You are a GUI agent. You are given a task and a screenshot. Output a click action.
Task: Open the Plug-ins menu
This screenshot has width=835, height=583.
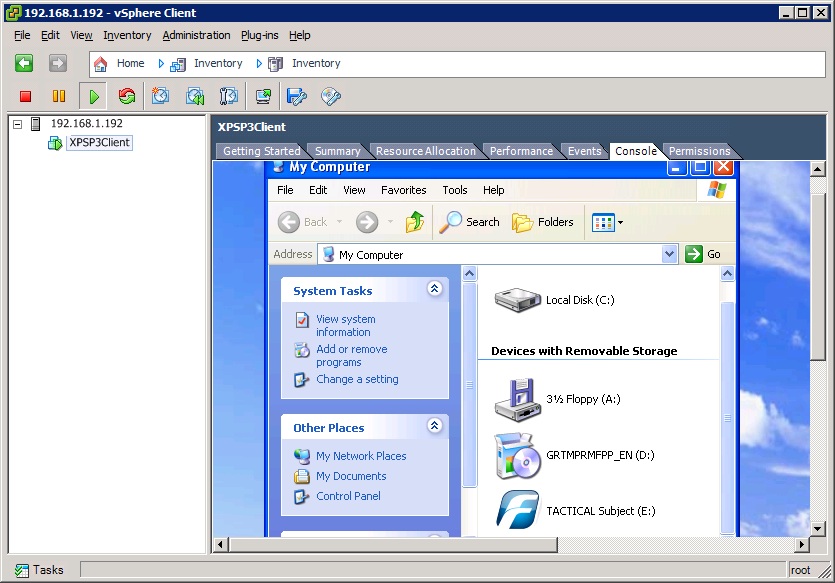tap(259, 35)
